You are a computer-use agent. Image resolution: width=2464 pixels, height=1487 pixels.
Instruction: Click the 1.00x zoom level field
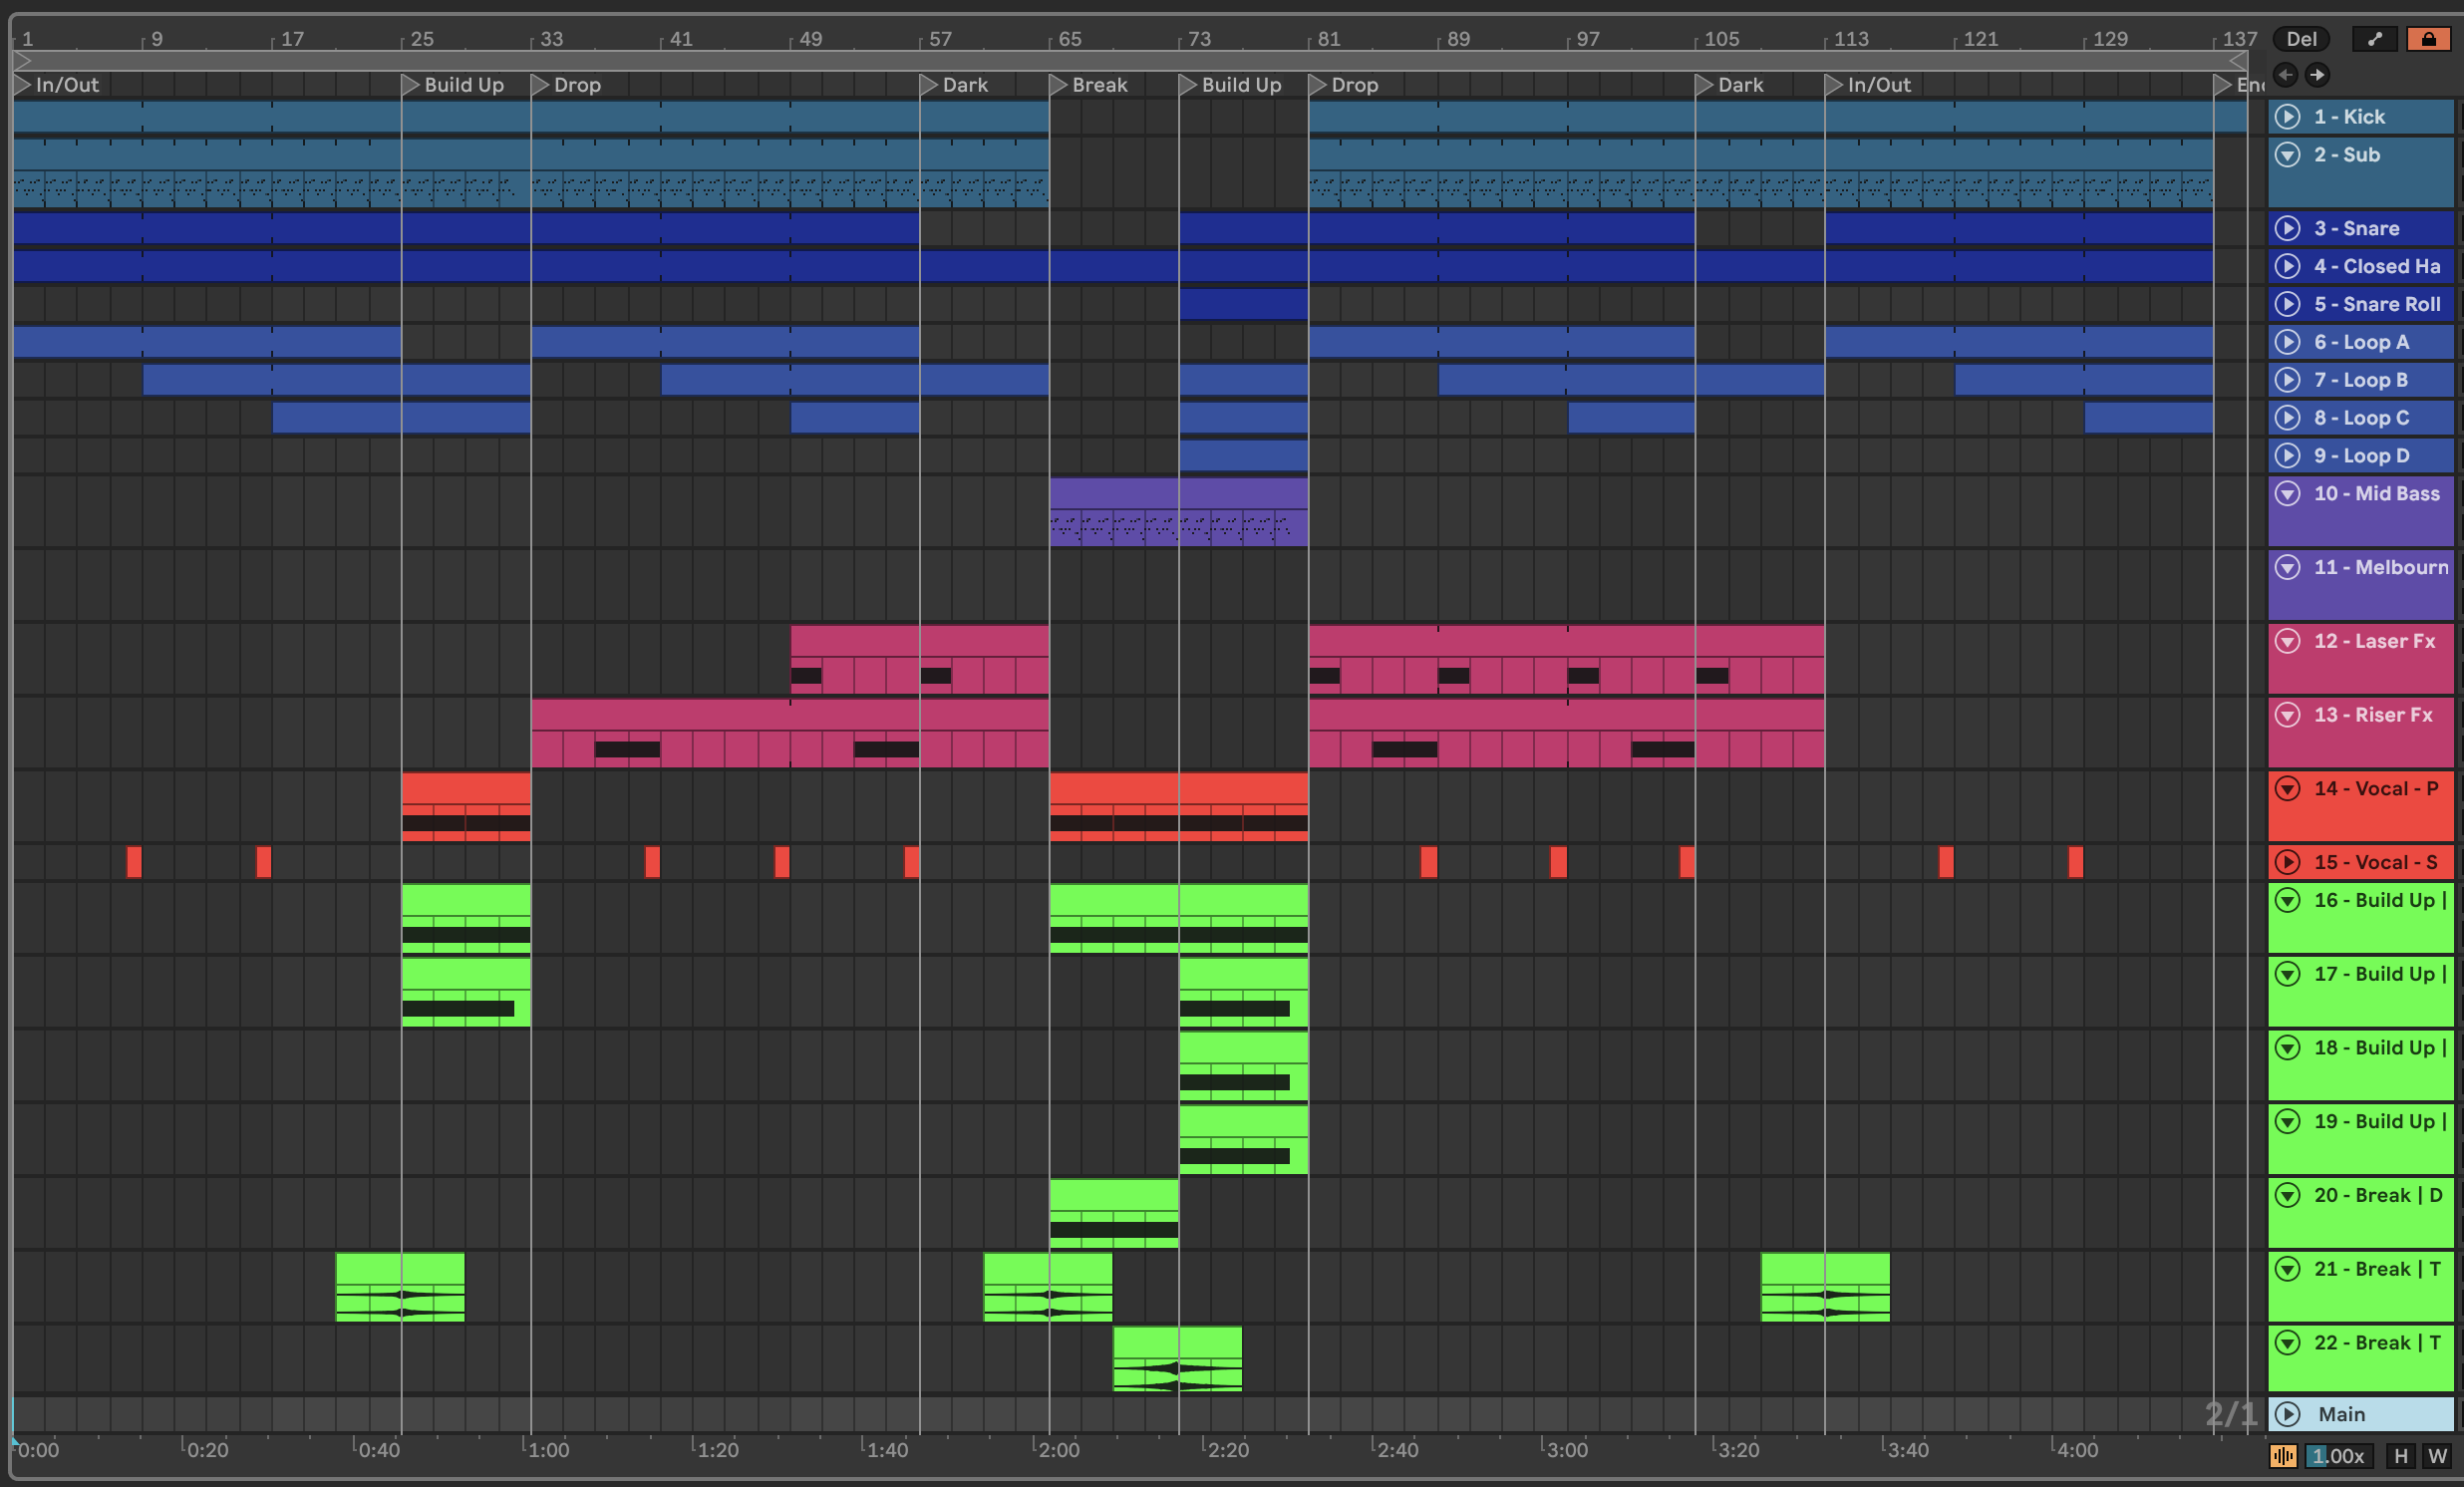click(x=2337, y=1456)
